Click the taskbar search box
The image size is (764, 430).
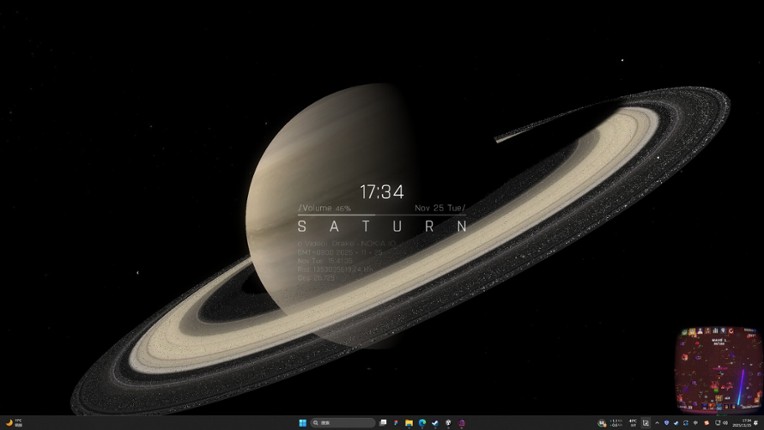[342, 423]
